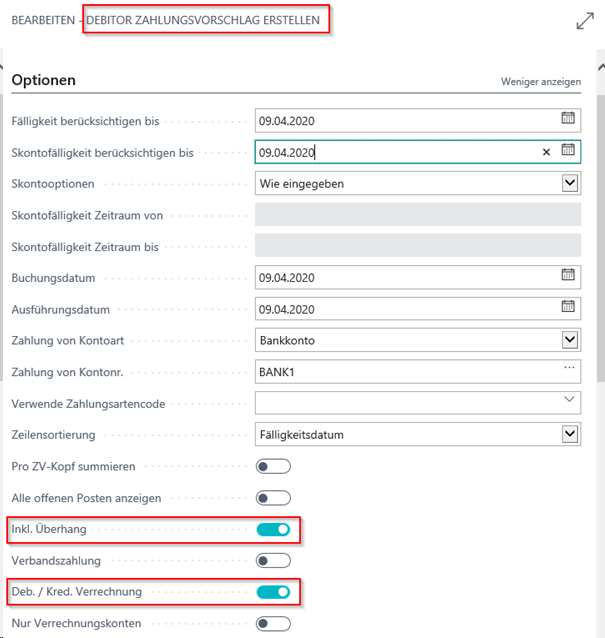Click lookup ellipsis for Zahlung von Kontonr.
Viewport: 605px width, 638px height.
[x=569, y=368]
